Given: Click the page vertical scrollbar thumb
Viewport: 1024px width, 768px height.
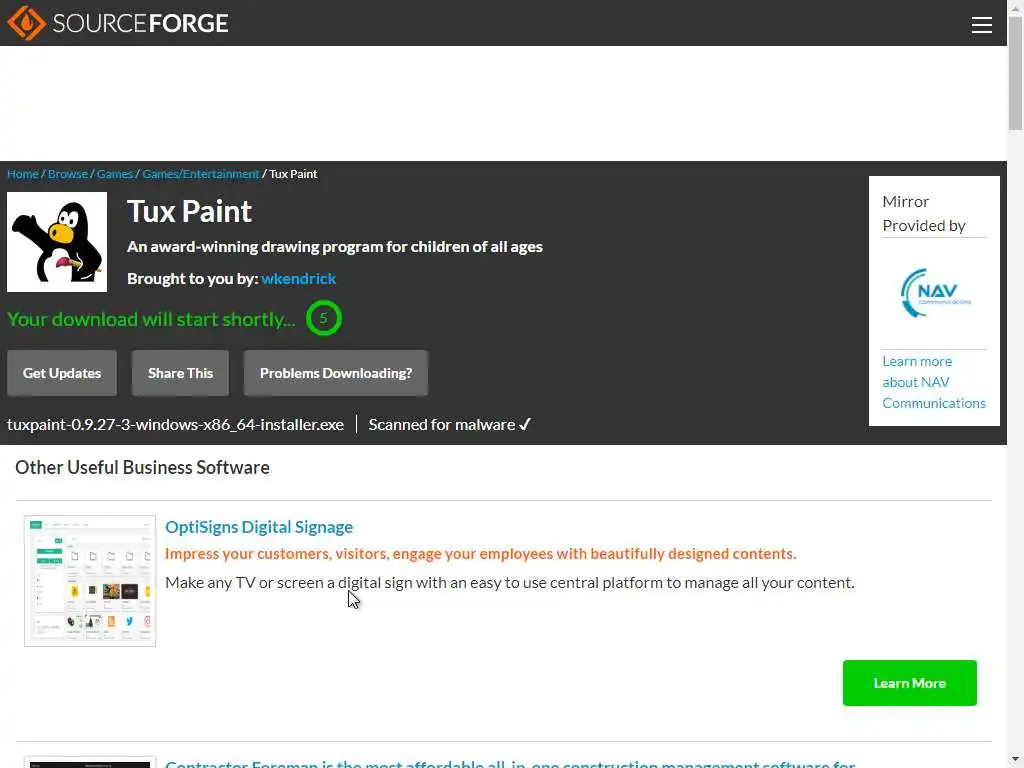Looking at the screenshot, I should click(1016, 73).
